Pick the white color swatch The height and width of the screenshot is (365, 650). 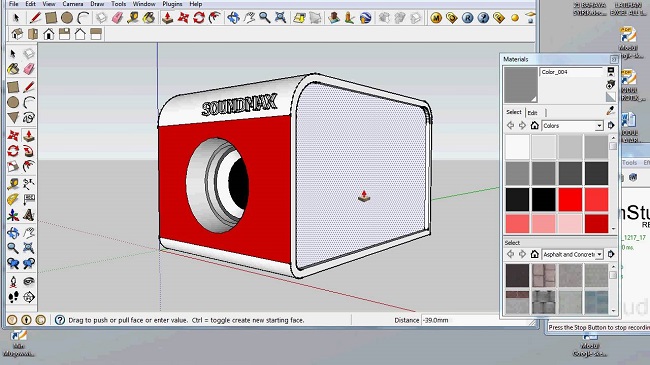coord(517,147)
